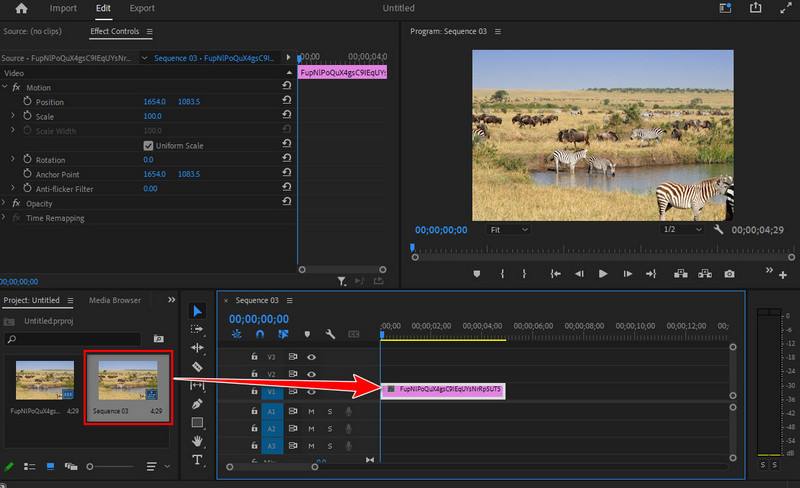Select the Razor tool
This screenshot has width=800, height=488.
197,367
